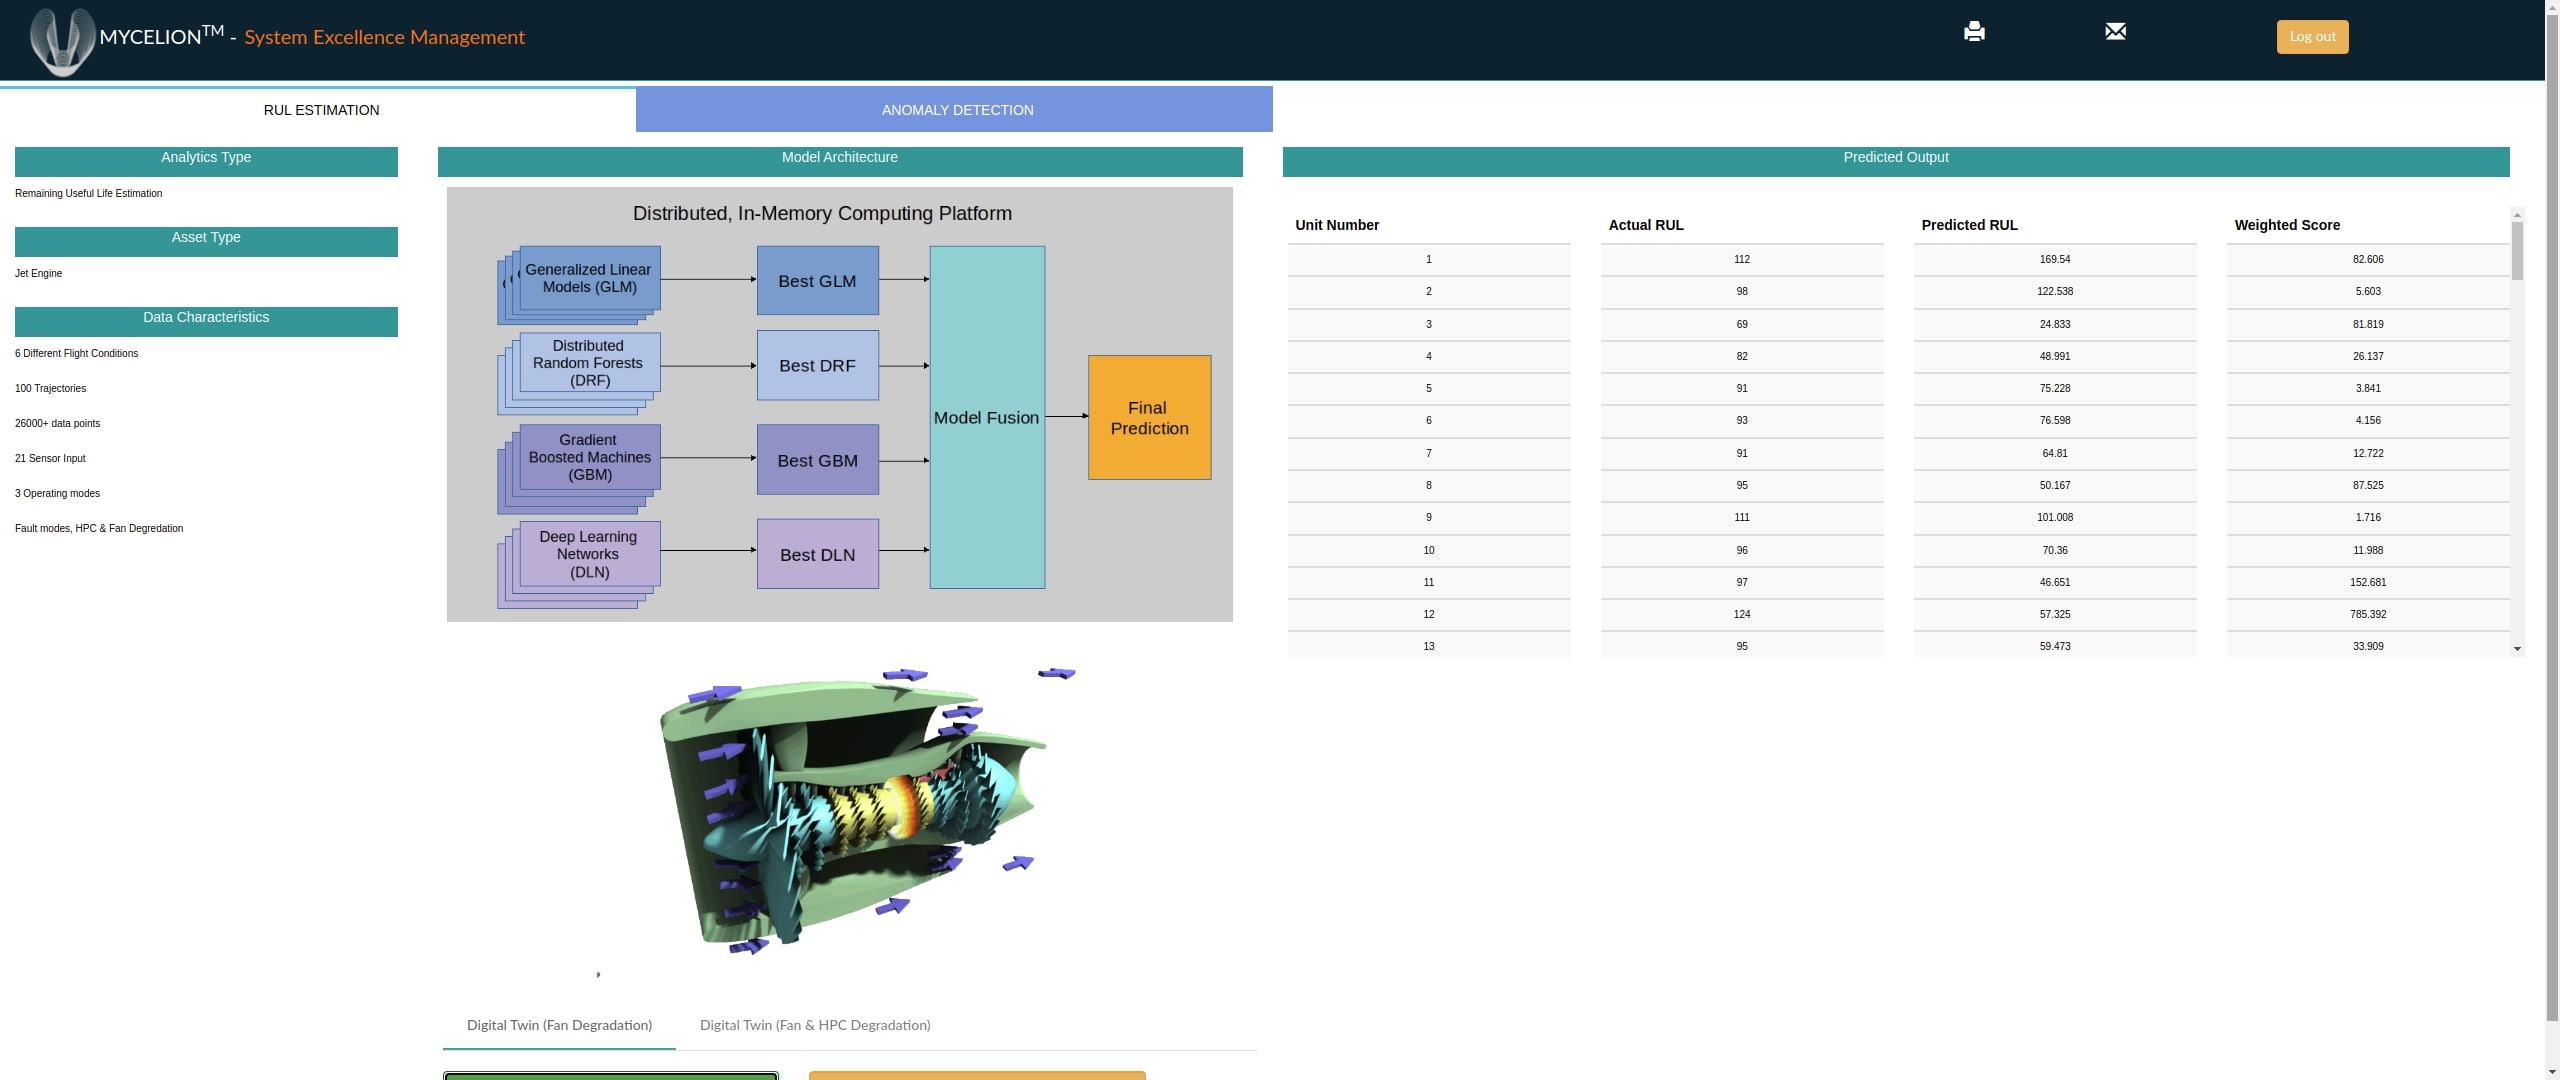Click the orange button below digital twin tabs
The image size is (2560, 1080).
[976, 1075]
